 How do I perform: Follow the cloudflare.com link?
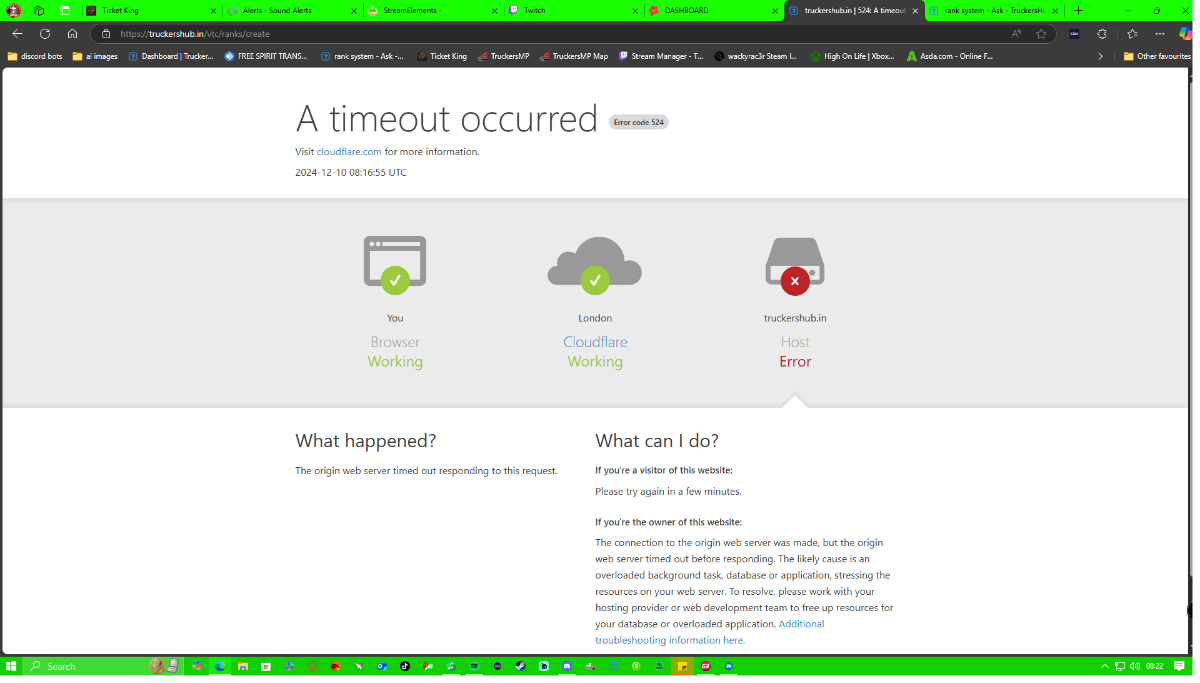click(349, 152)
